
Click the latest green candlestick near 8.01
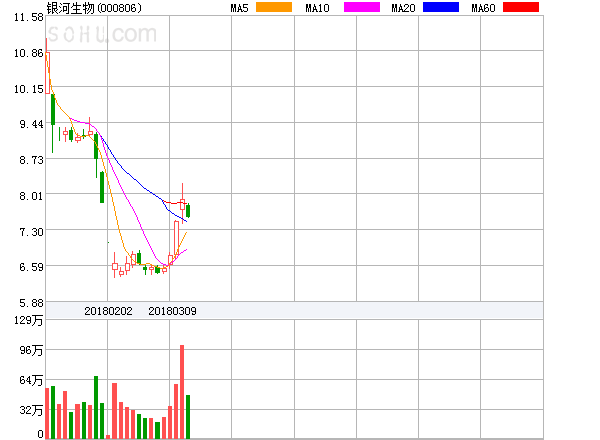click(x=188, y=211)
